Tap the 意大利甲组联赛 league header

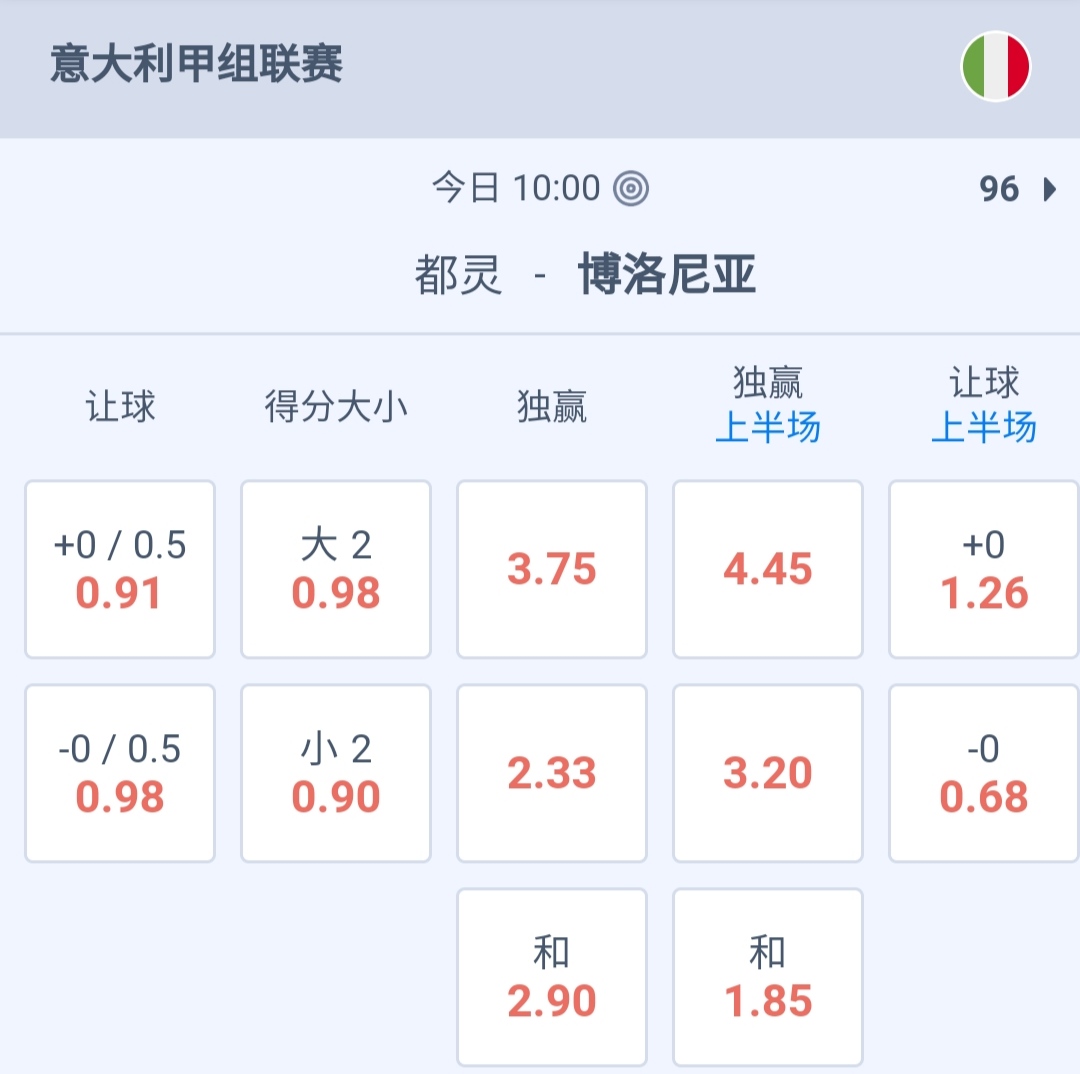(x=197, y=65)
